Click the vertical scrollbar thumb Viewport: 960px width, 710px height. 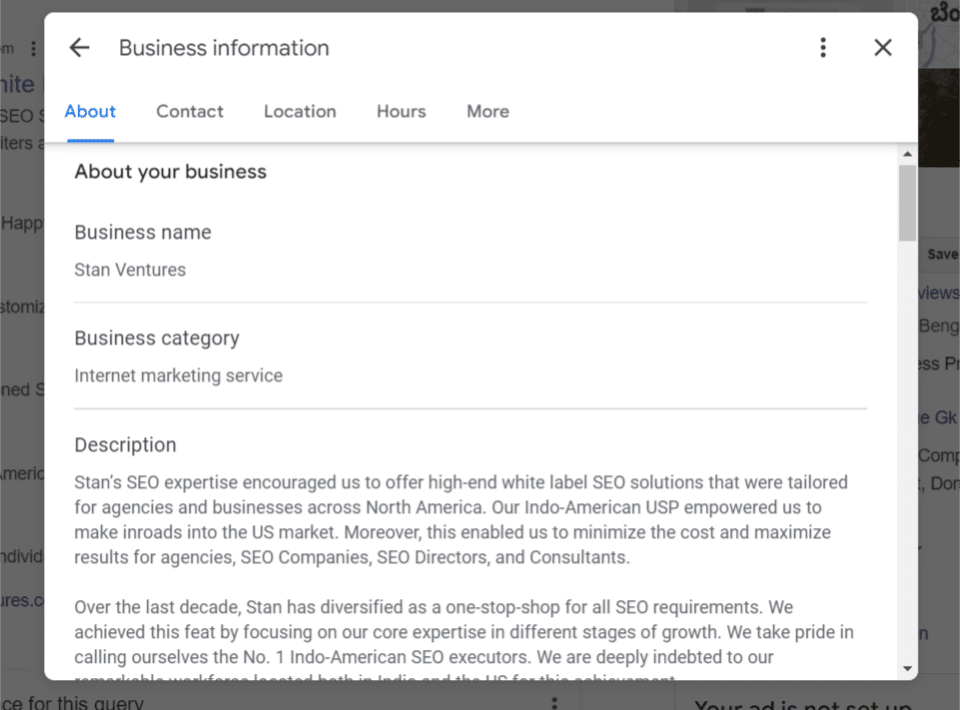click(907, 203)
